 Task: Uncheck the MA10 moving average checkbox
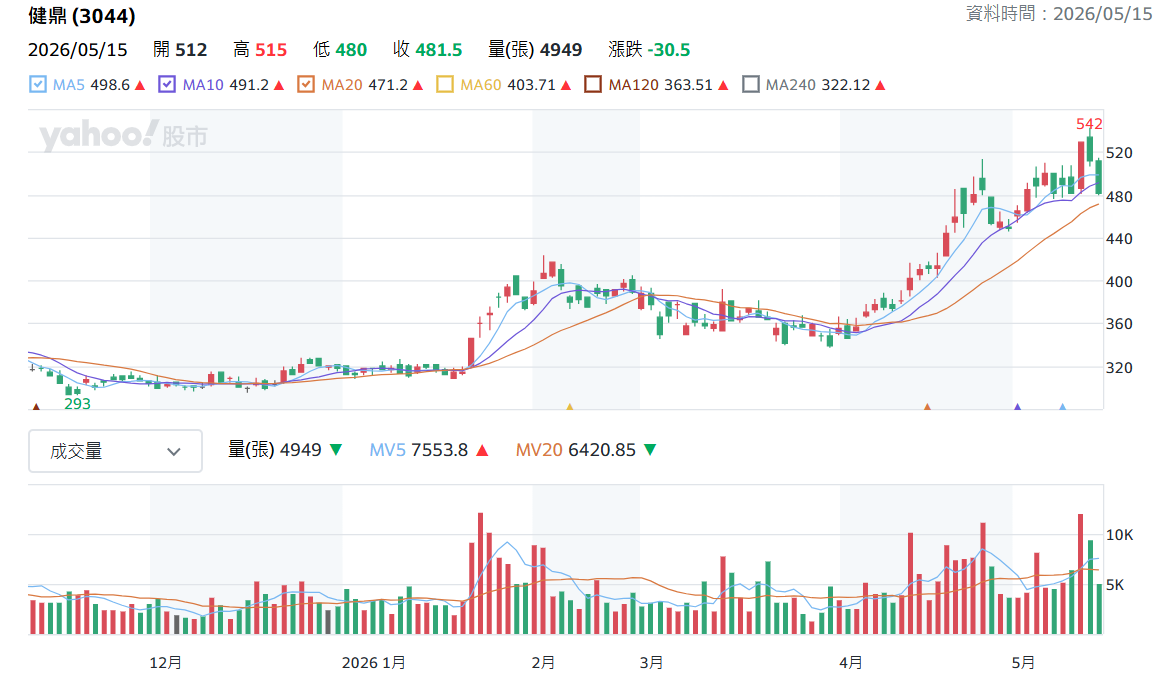(167, 85)
